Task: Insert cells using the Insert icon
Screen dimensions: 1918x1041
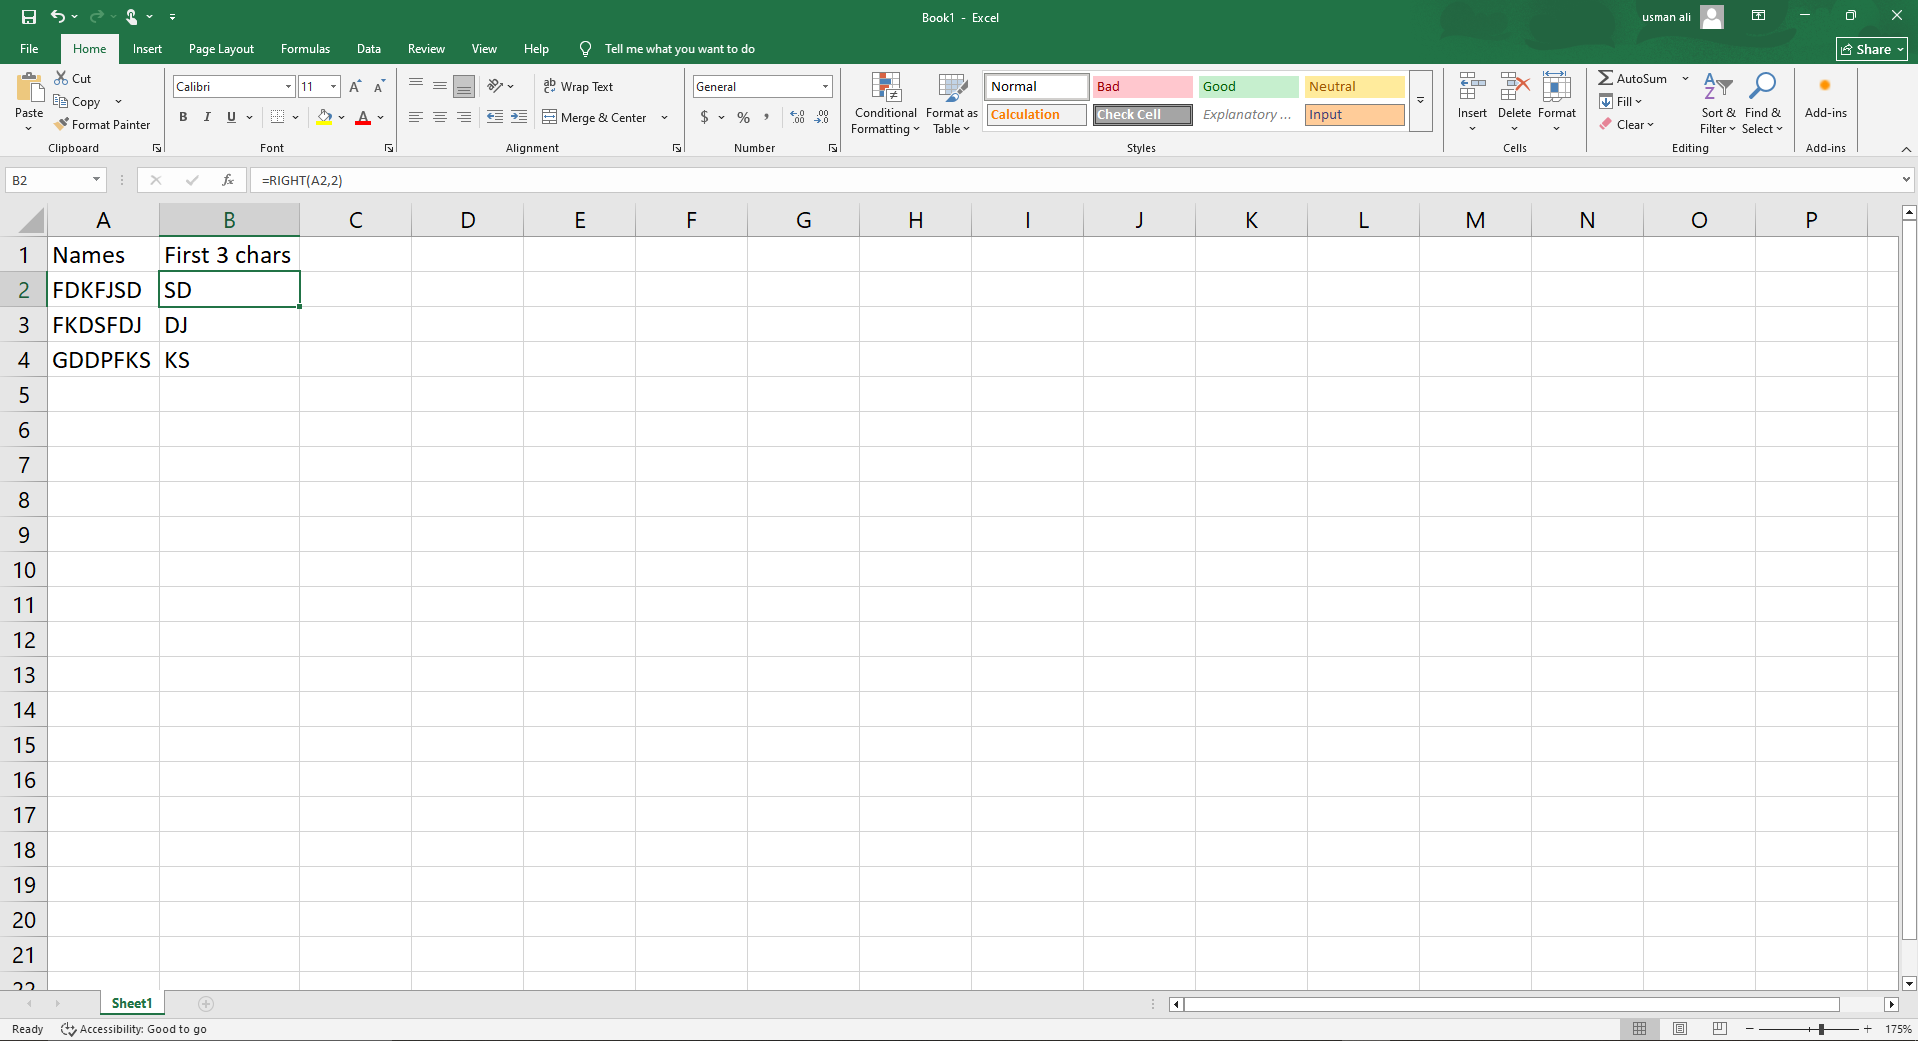Action: click(1472, 88)
